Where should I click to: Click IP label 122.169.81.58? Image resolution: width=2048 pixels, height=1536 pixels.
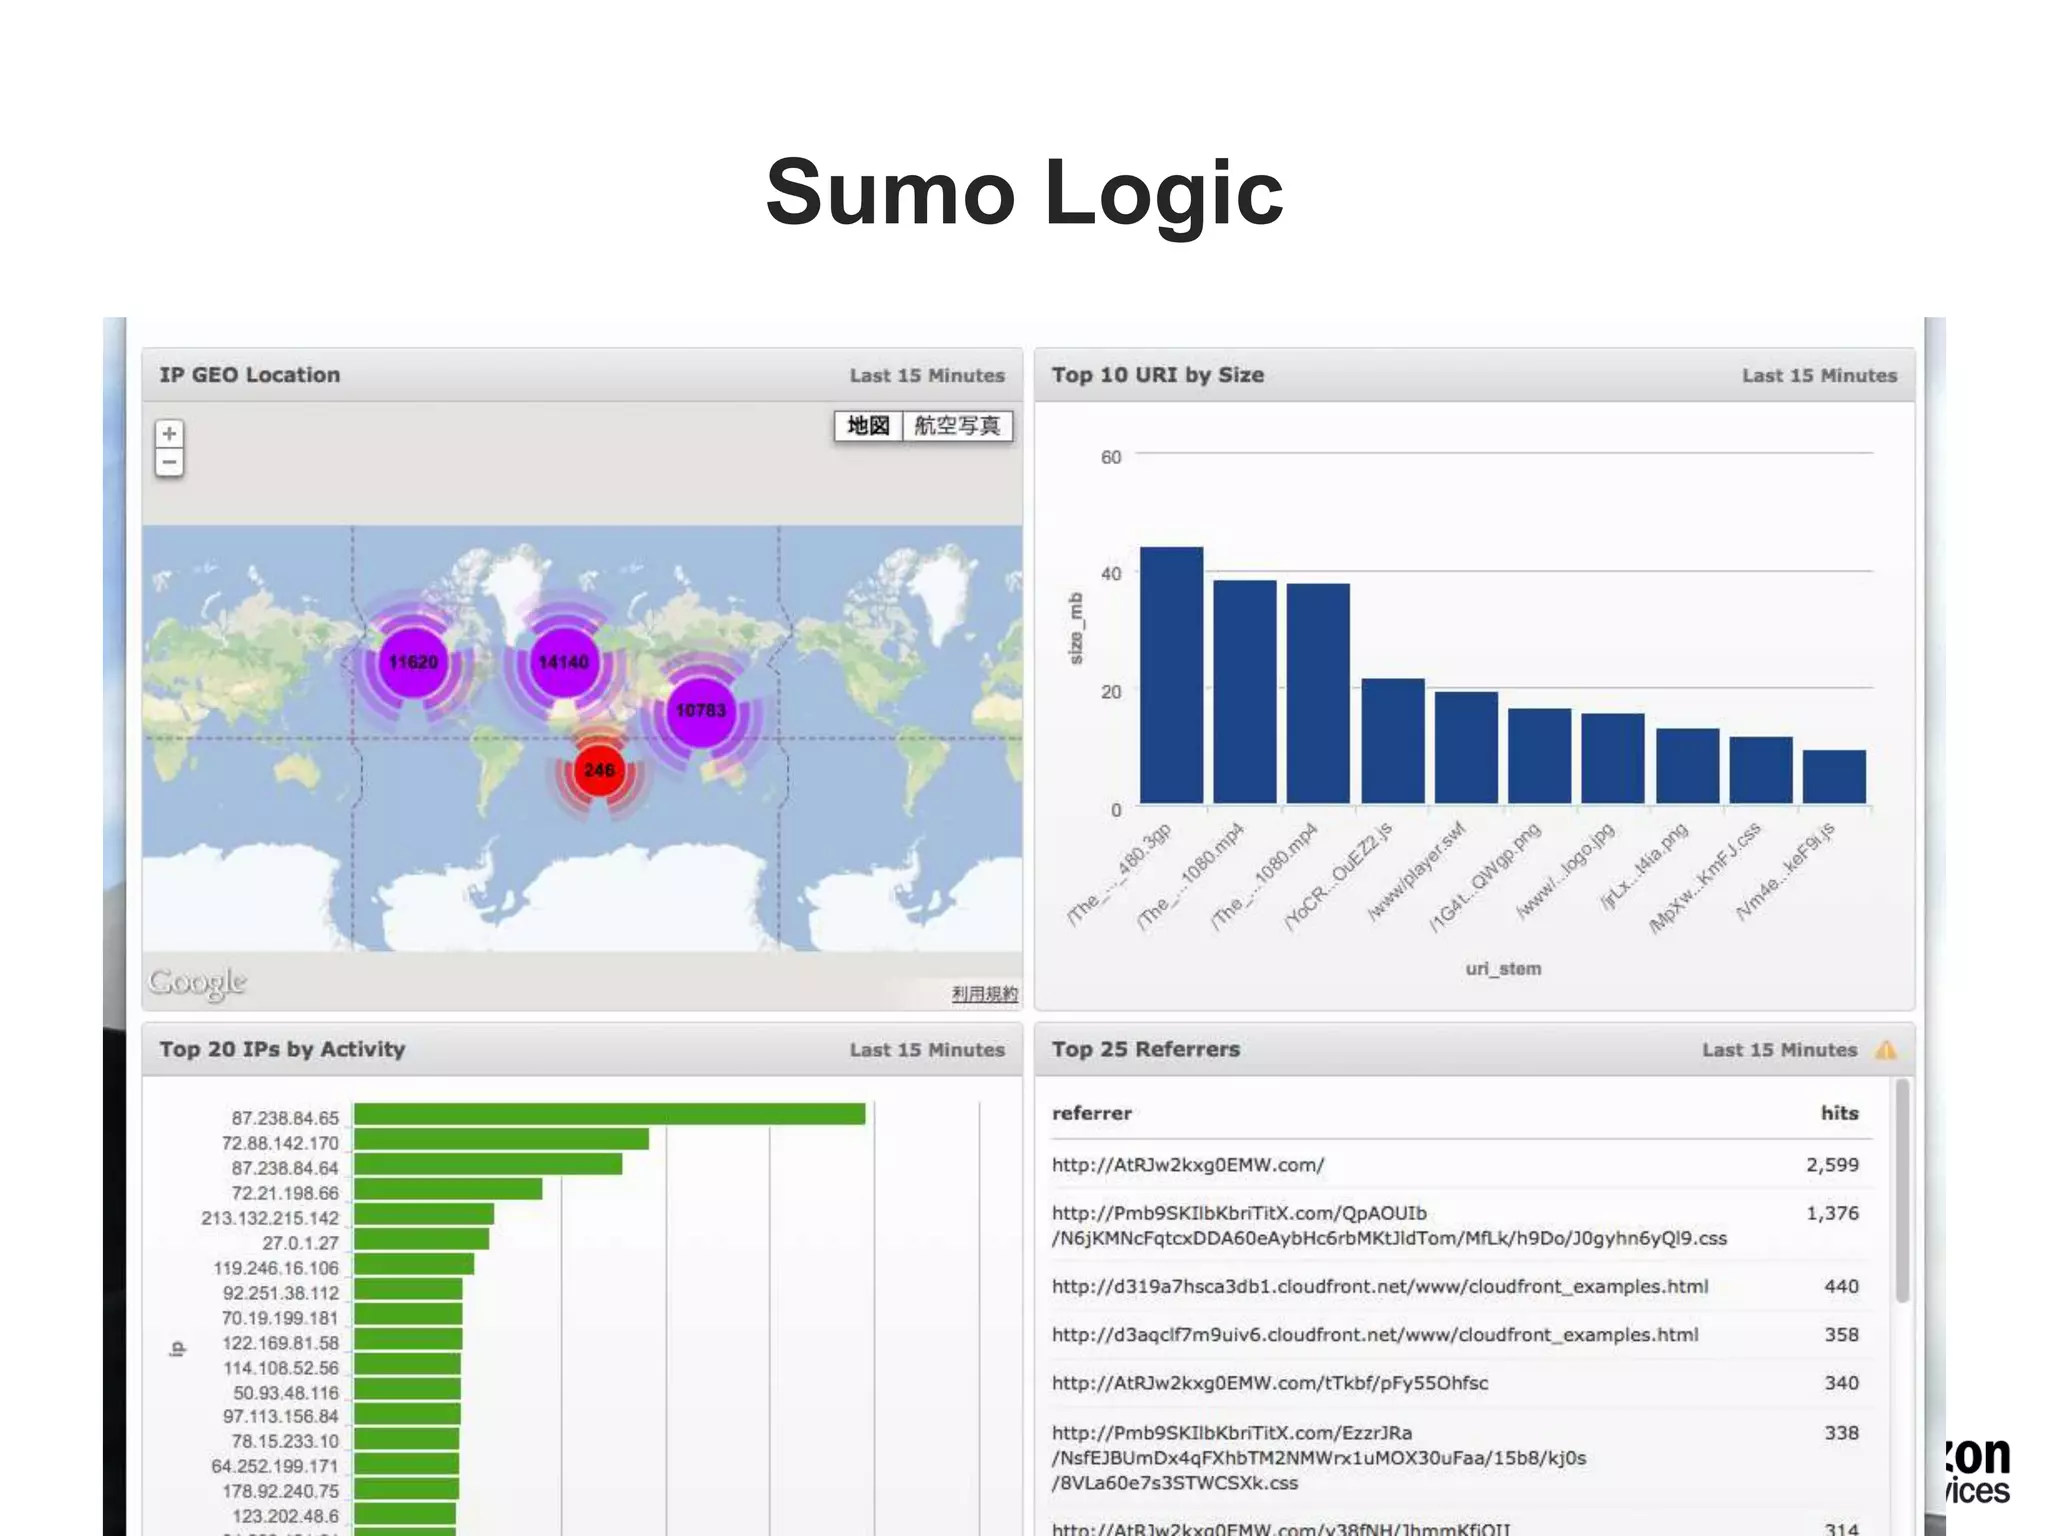[280, 1343]
